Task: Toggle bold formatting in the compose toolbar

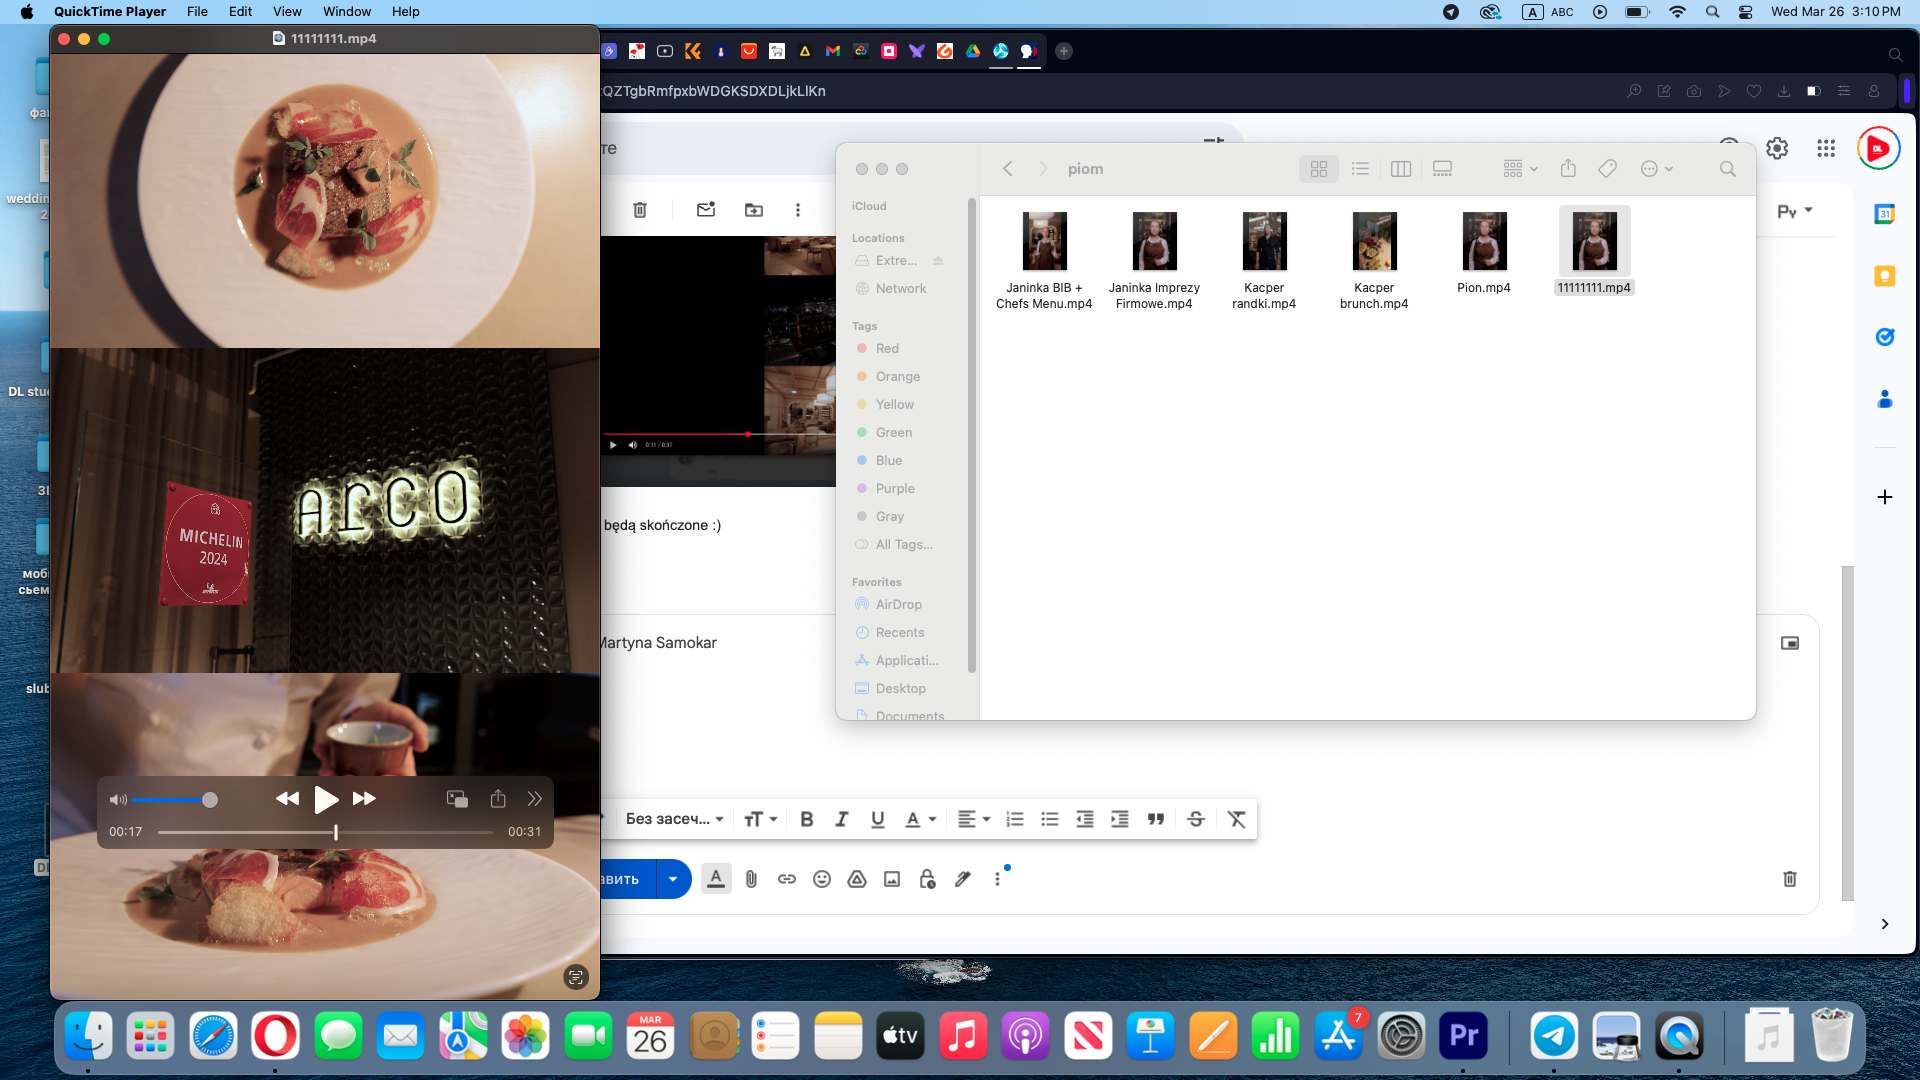Action: (x=807, y=819)
